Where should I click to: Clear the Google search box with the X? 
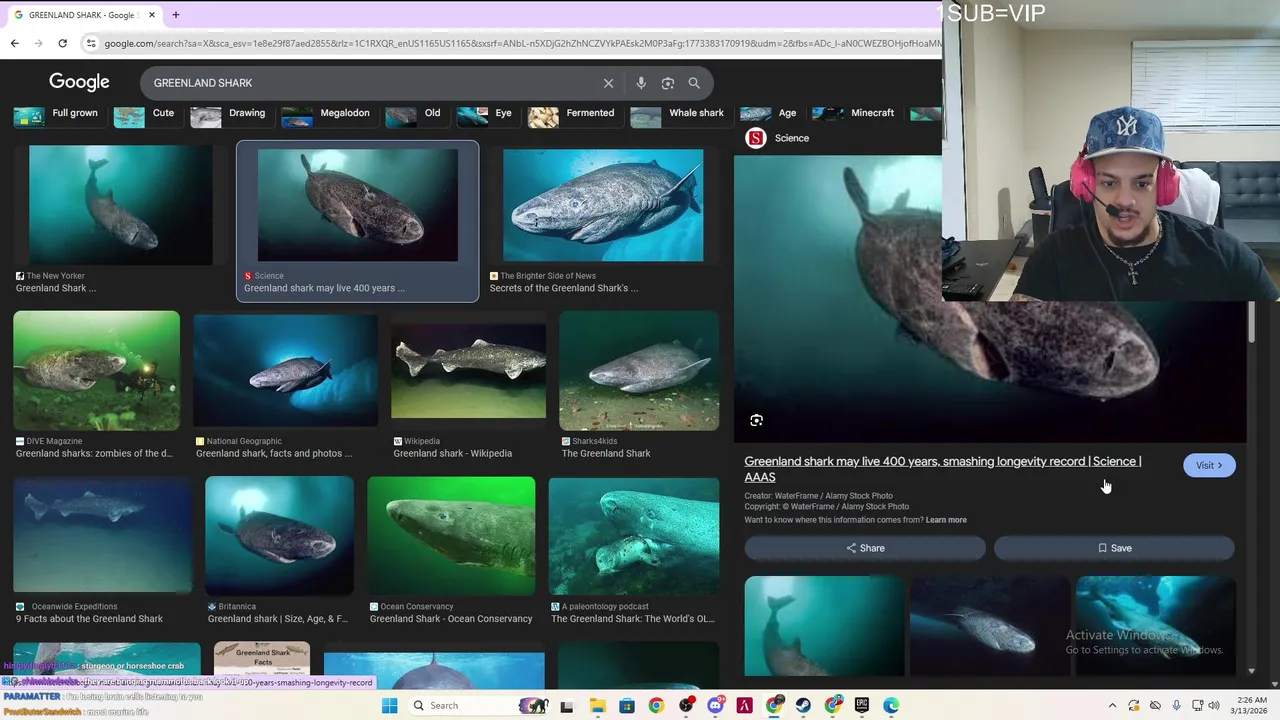608,83
